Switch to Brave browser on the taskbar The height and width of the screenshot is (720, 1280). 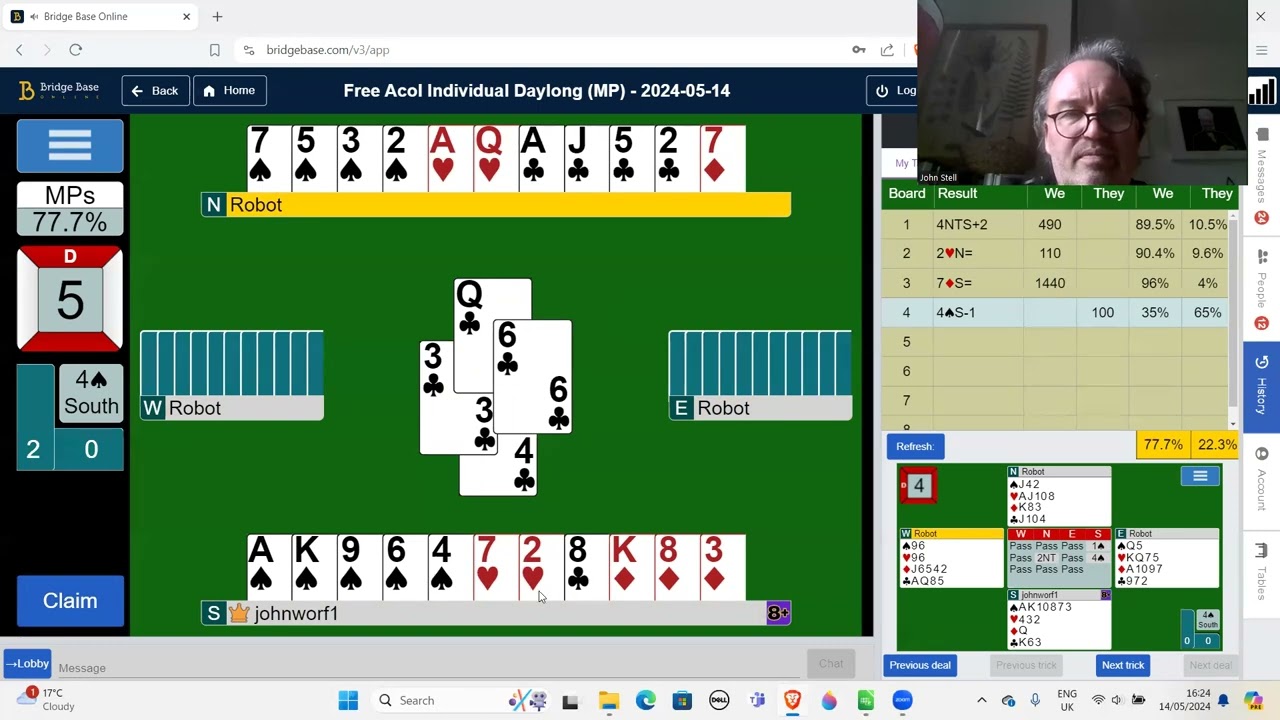(x=793, y=700)
